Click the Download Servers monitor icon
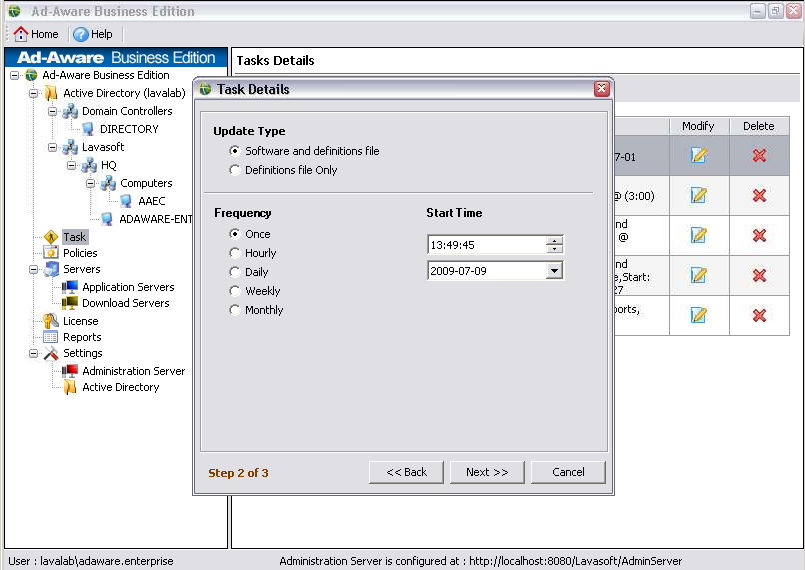Image resolution: width=805 pixels, height=570 pixels. pos(70,303)
